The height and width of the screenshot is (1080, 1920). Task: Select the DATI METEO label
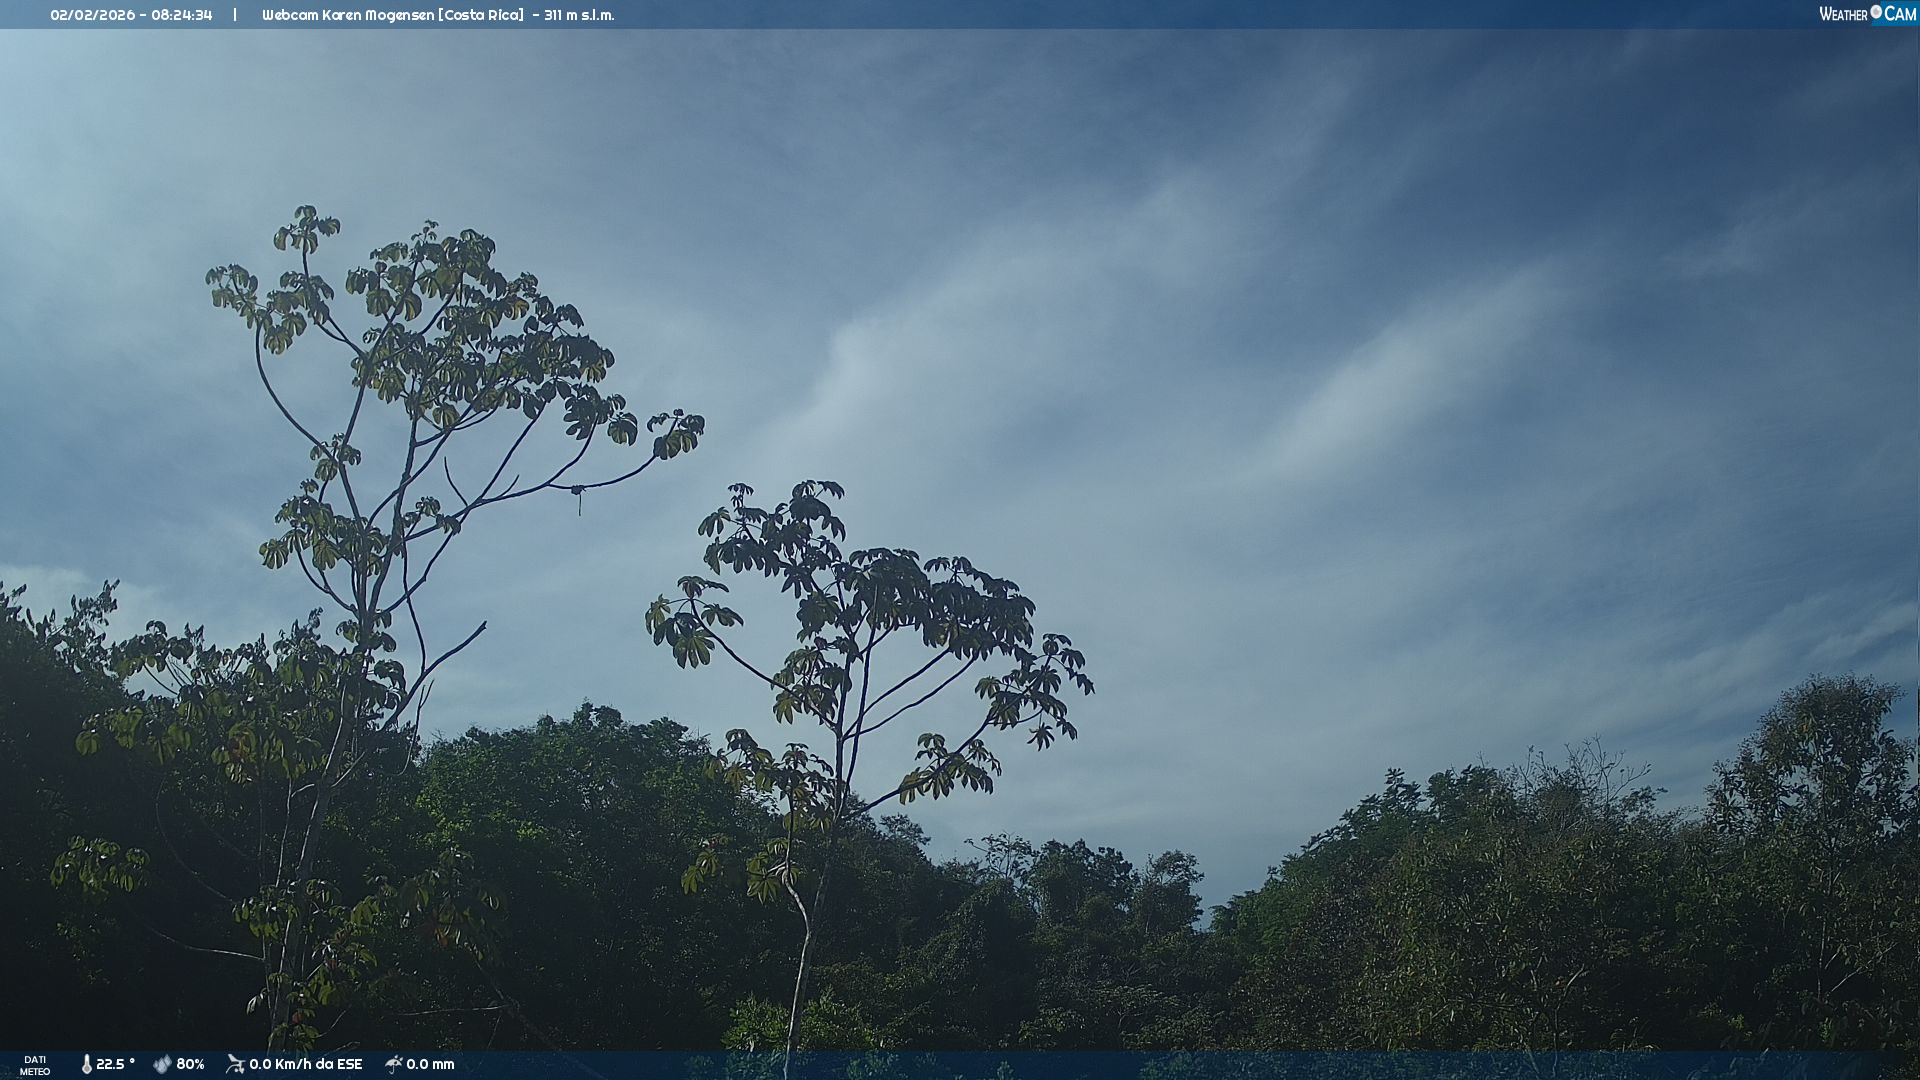tap(35, 1065)
